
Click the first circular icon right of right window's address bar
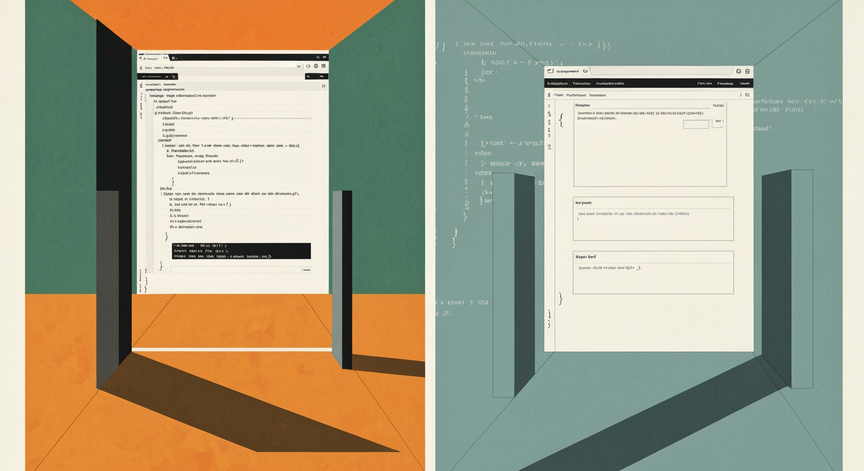pos(738,72)
